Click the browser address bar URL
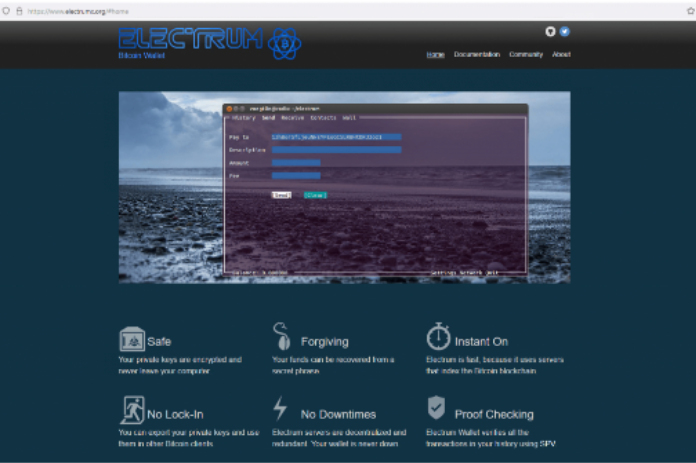The width and height of the screenshot is (696, 463). point(78,12)
